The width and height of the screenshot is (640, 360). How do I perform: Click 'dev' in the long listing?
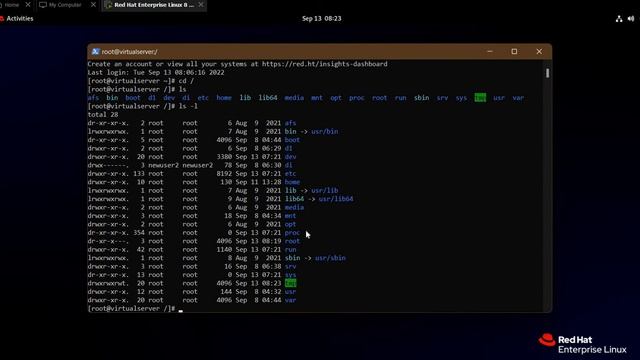[290, 157]
